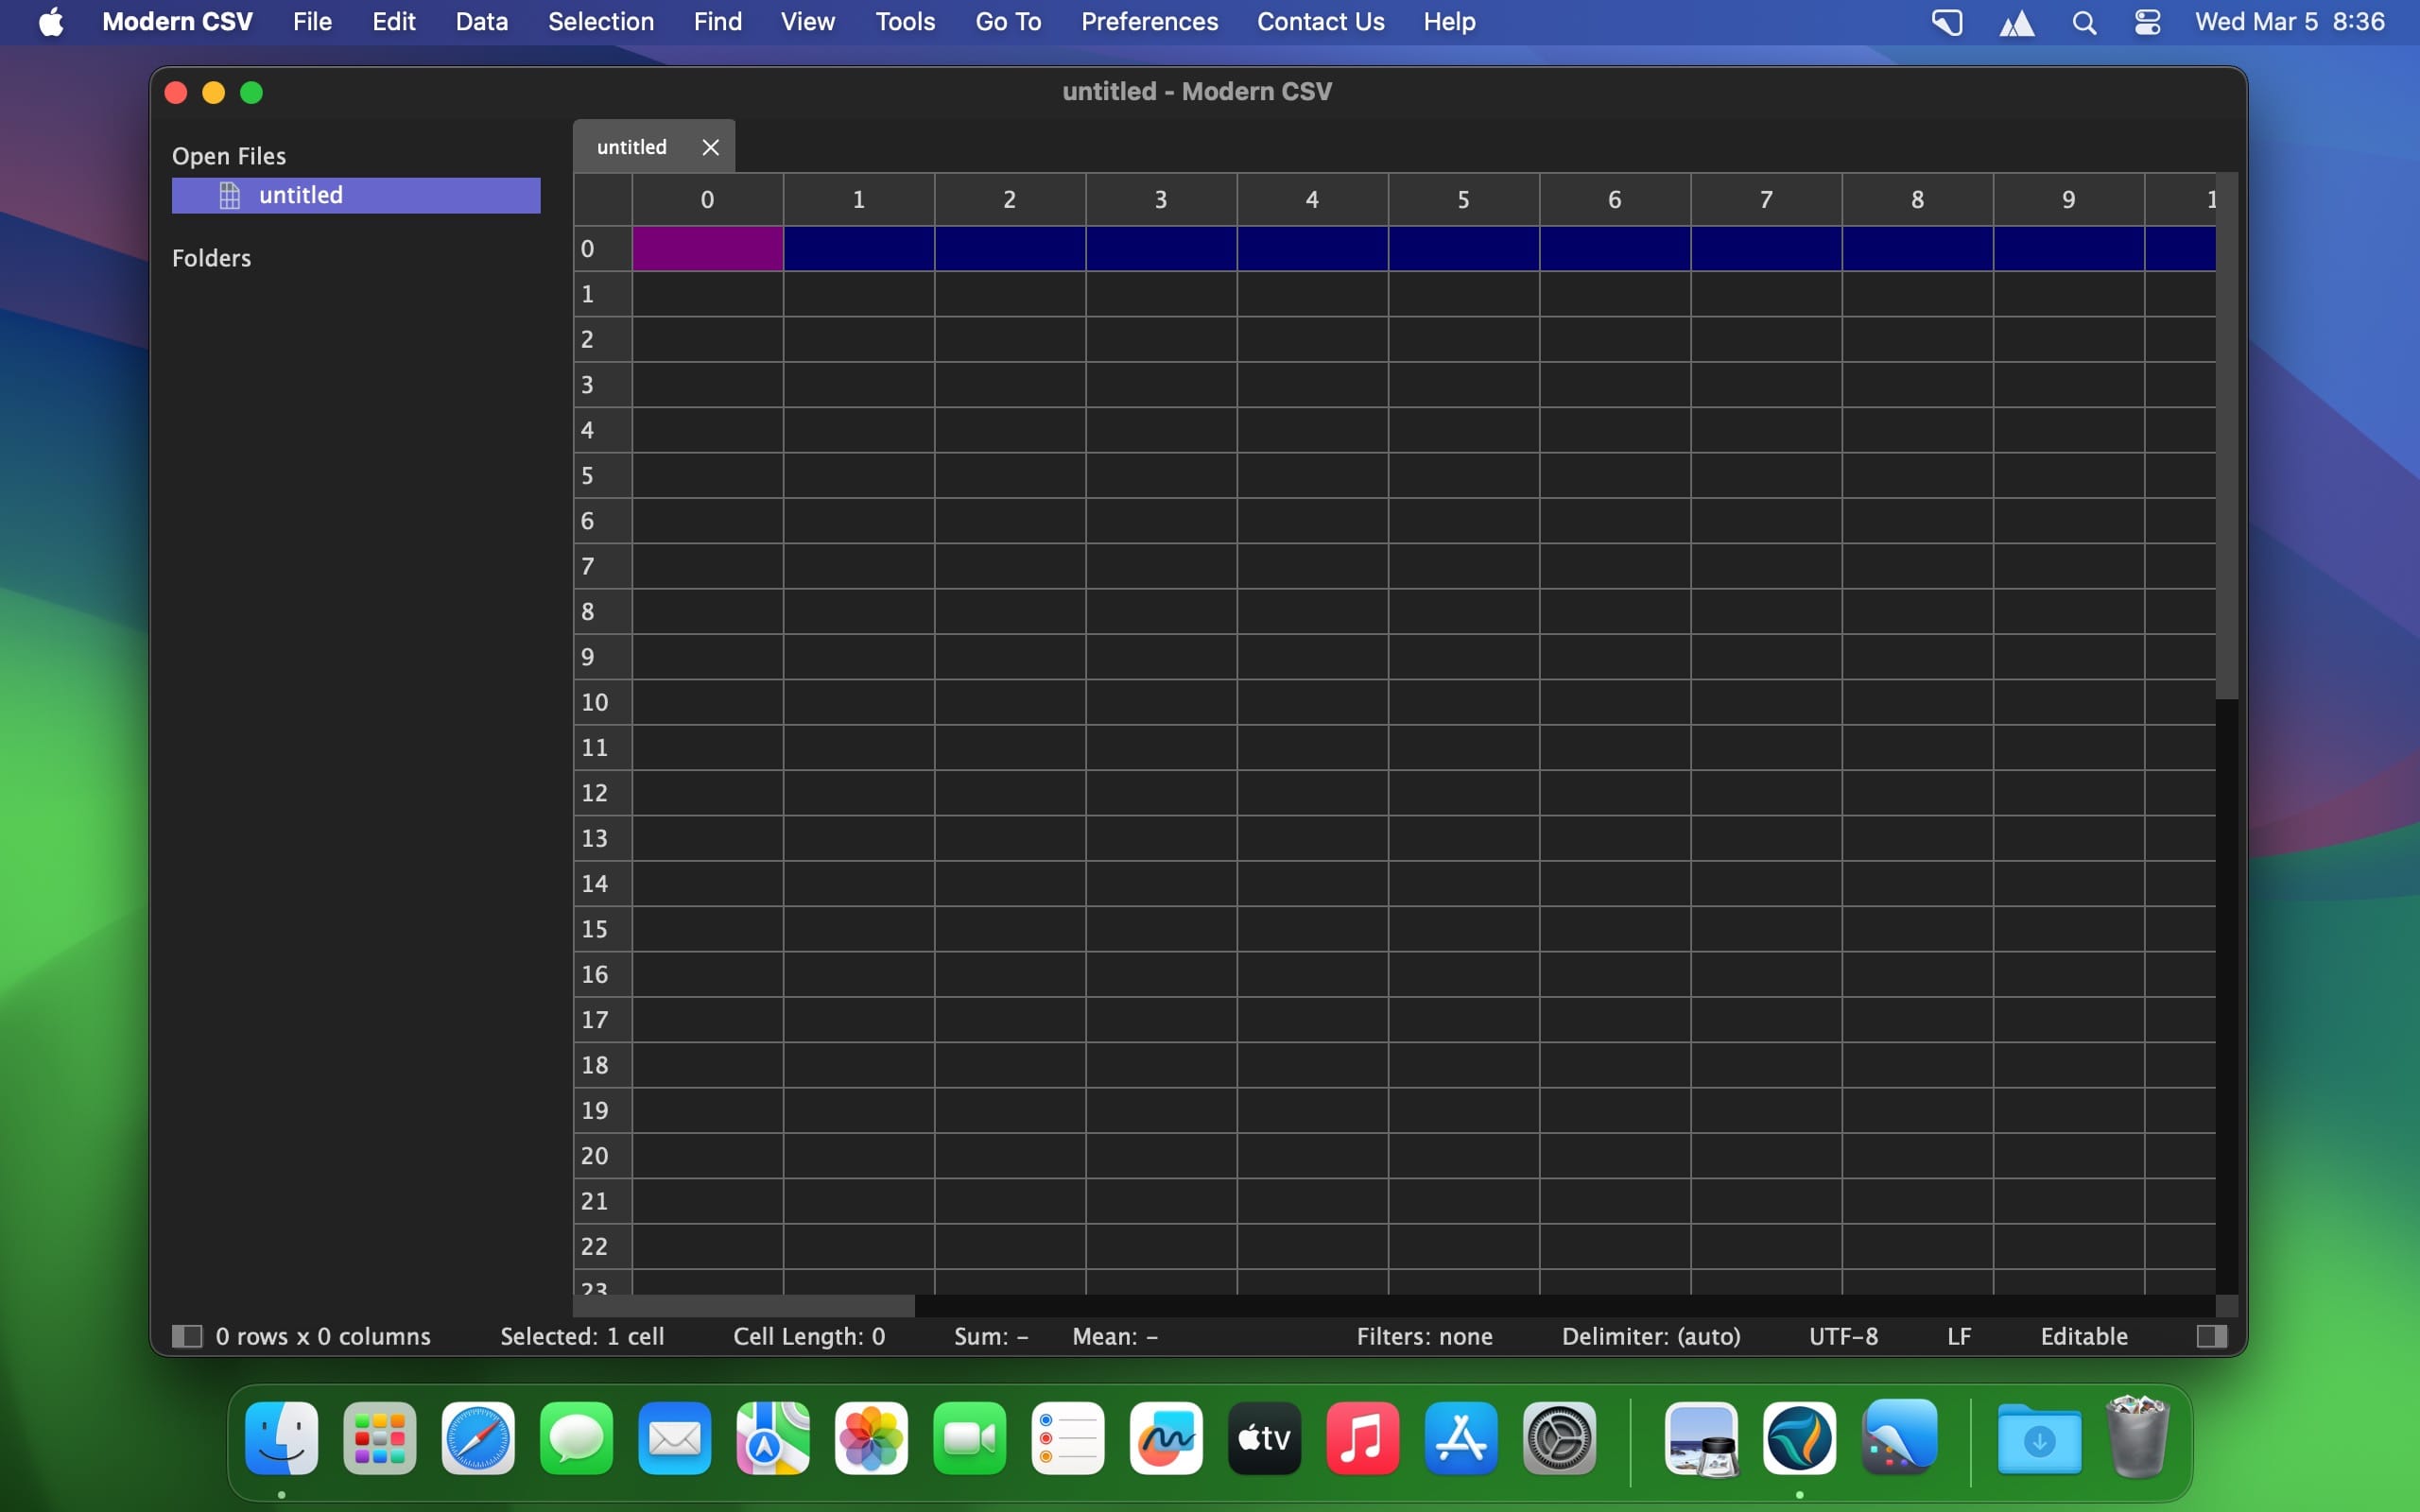Click the Mean status text
This screenshot has width=2420, height=1512.
tap(1115, 1336)
